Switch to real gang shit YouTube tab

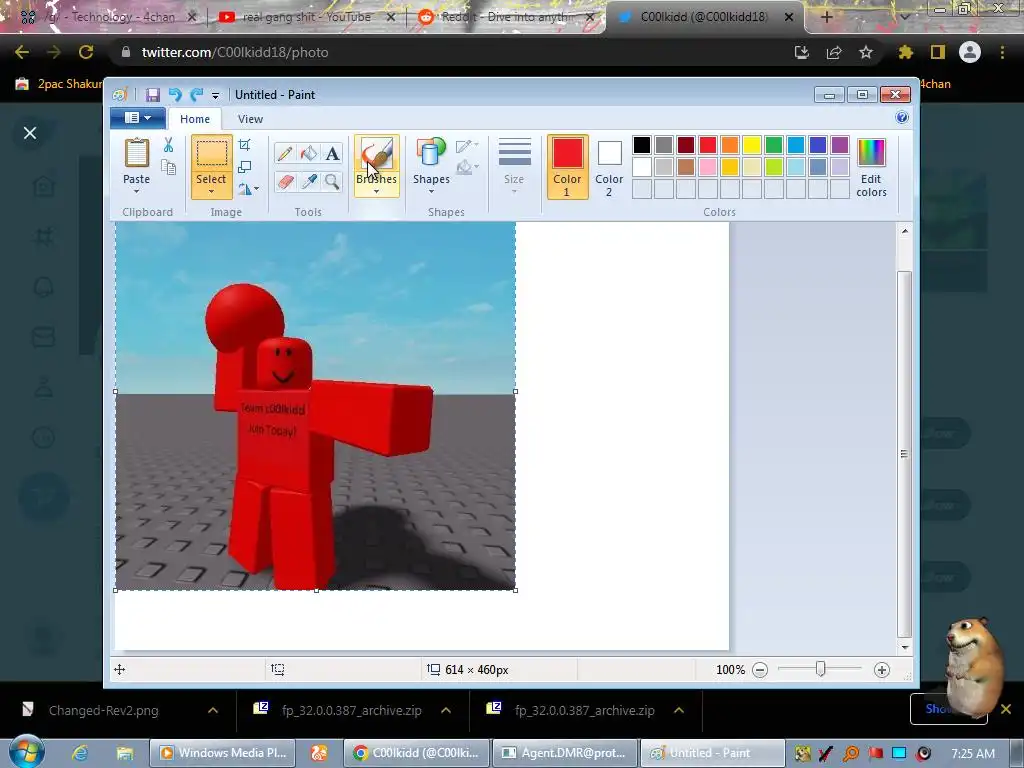pos(306,17)
